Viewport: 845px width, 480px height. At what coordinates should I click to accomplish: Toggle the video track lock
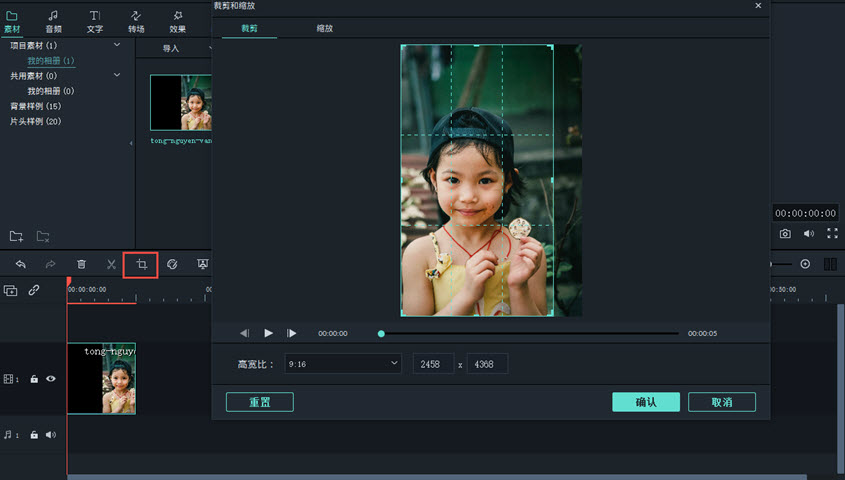pos(34,379)
